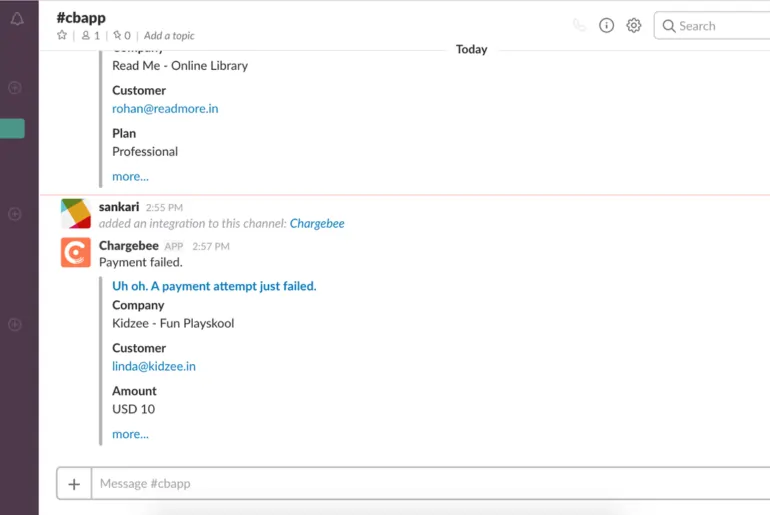Click the Chargebee app logo avatar
Image resolution: width=770 pixels, height=515 pixels.
(76, 253)
